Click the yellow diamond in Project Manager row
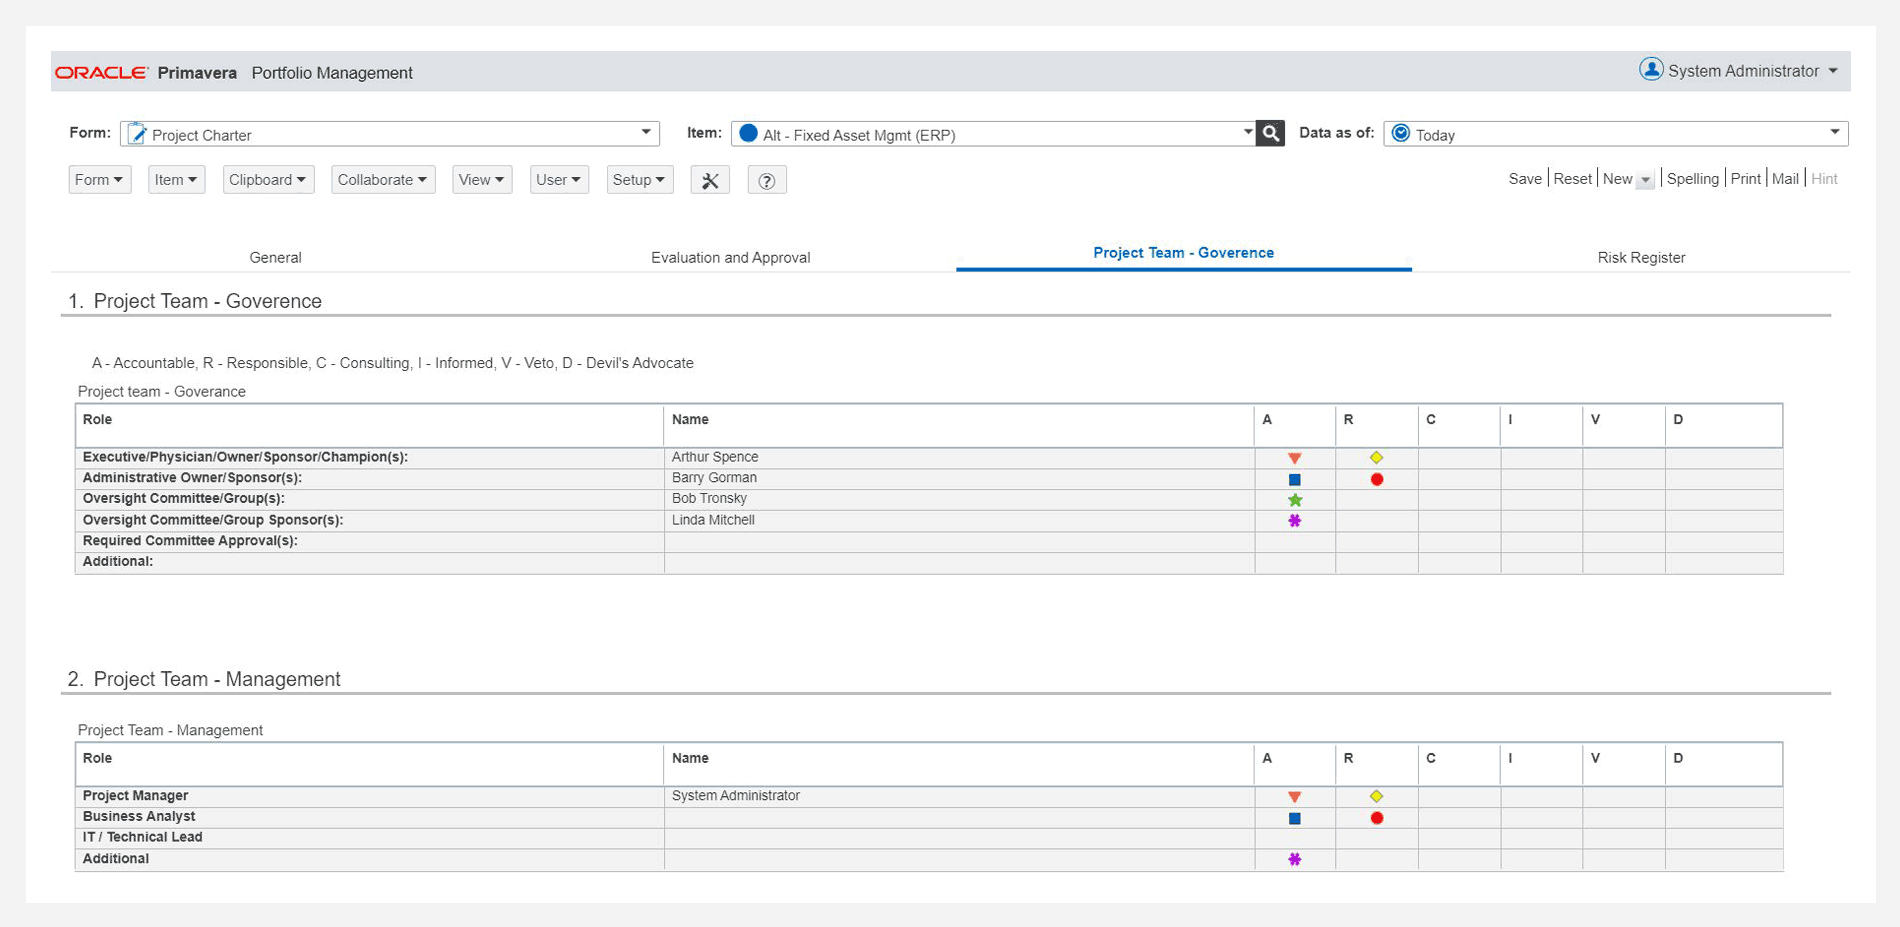 (x=1377, y=797)
